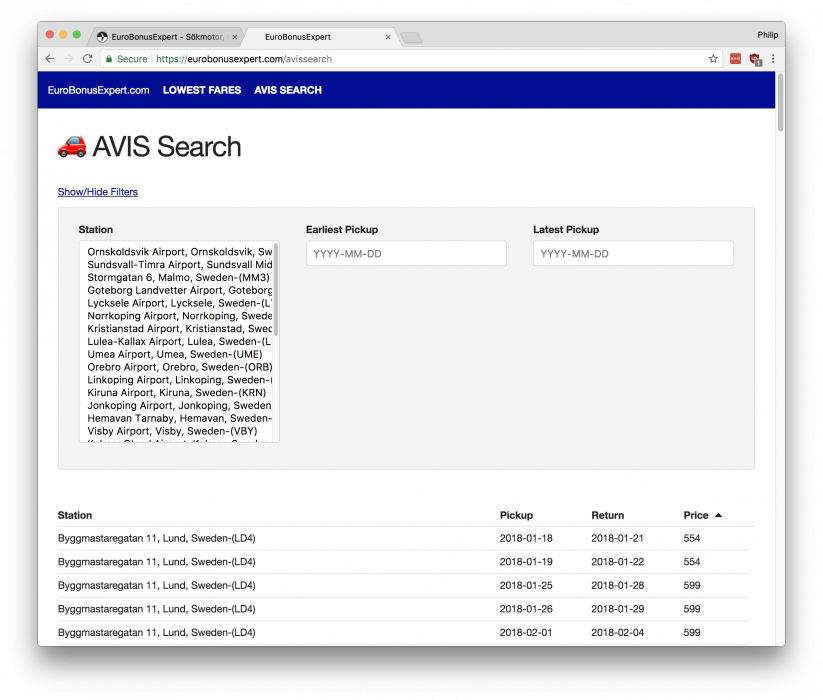Screen dimensions: 823x700
Task: Sort results by the Price column header
Action: coord(696,515)
